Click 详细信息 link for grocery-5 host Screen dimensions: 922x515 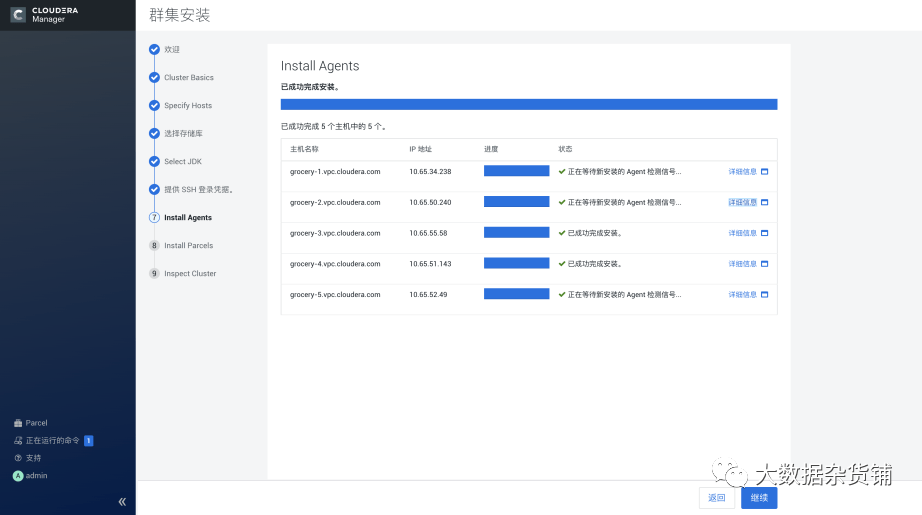[x=742, y=295]
